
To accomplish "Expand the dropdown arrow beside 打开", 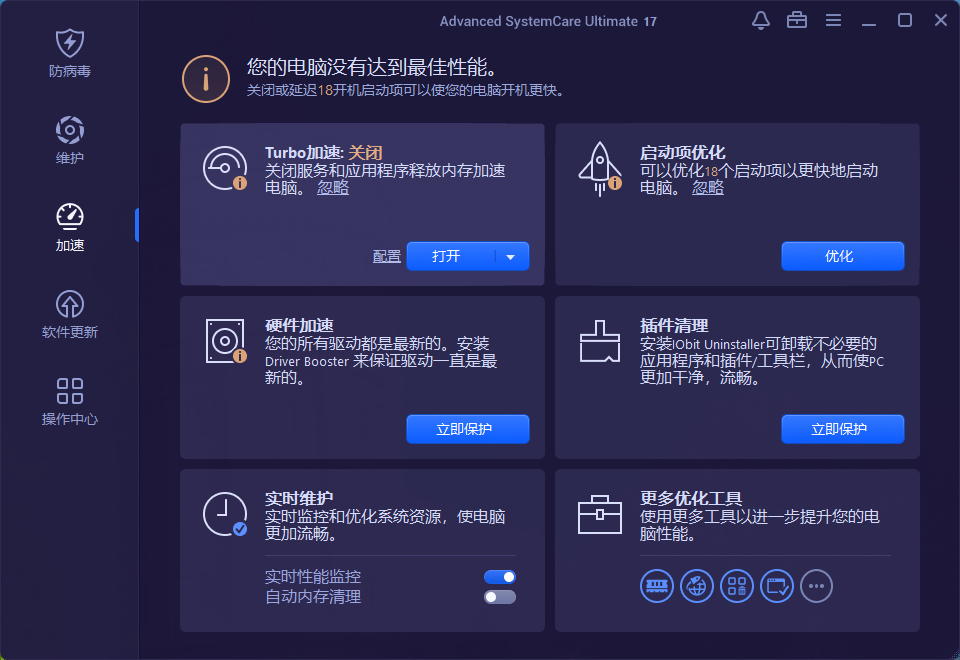I will click(x=511, y=257).
